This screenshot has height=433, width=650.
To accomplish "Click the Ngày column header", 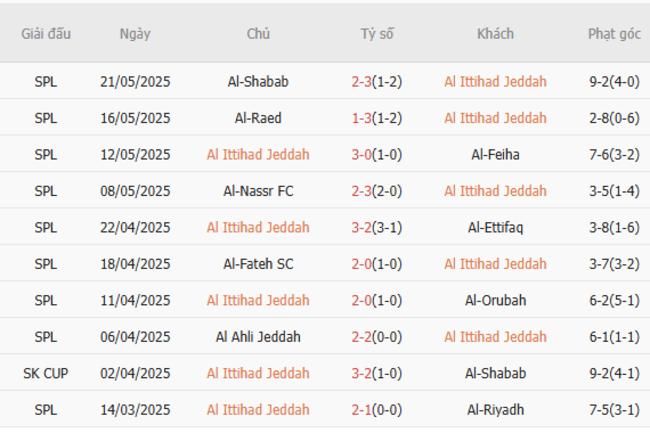I will click(x=135, y=34).
